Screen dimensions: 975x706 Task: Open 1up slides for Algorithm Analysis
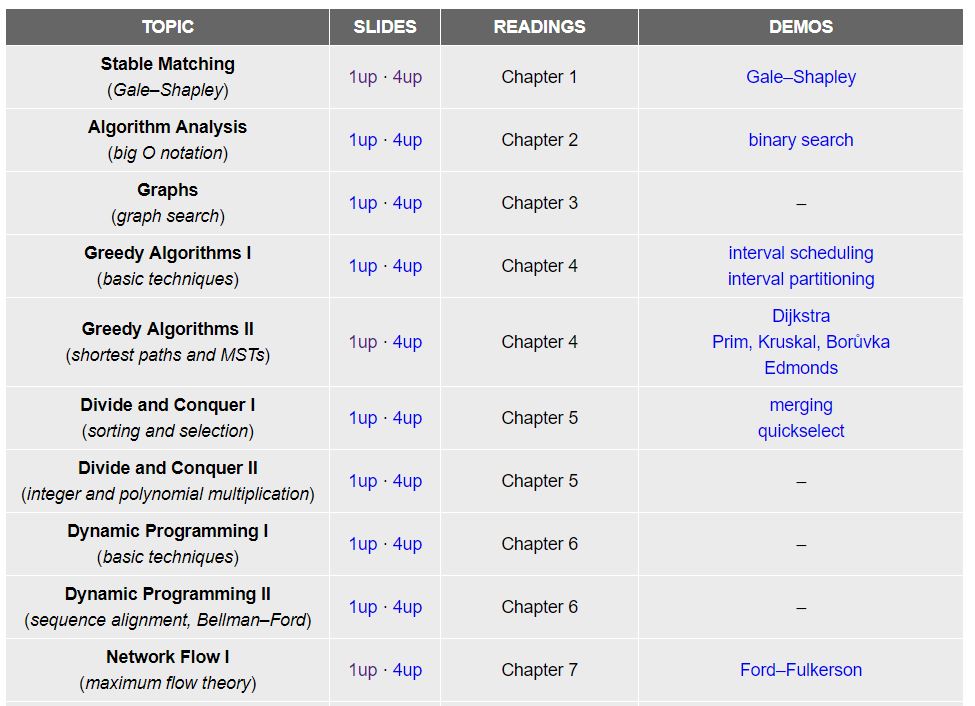pos(362,140)
